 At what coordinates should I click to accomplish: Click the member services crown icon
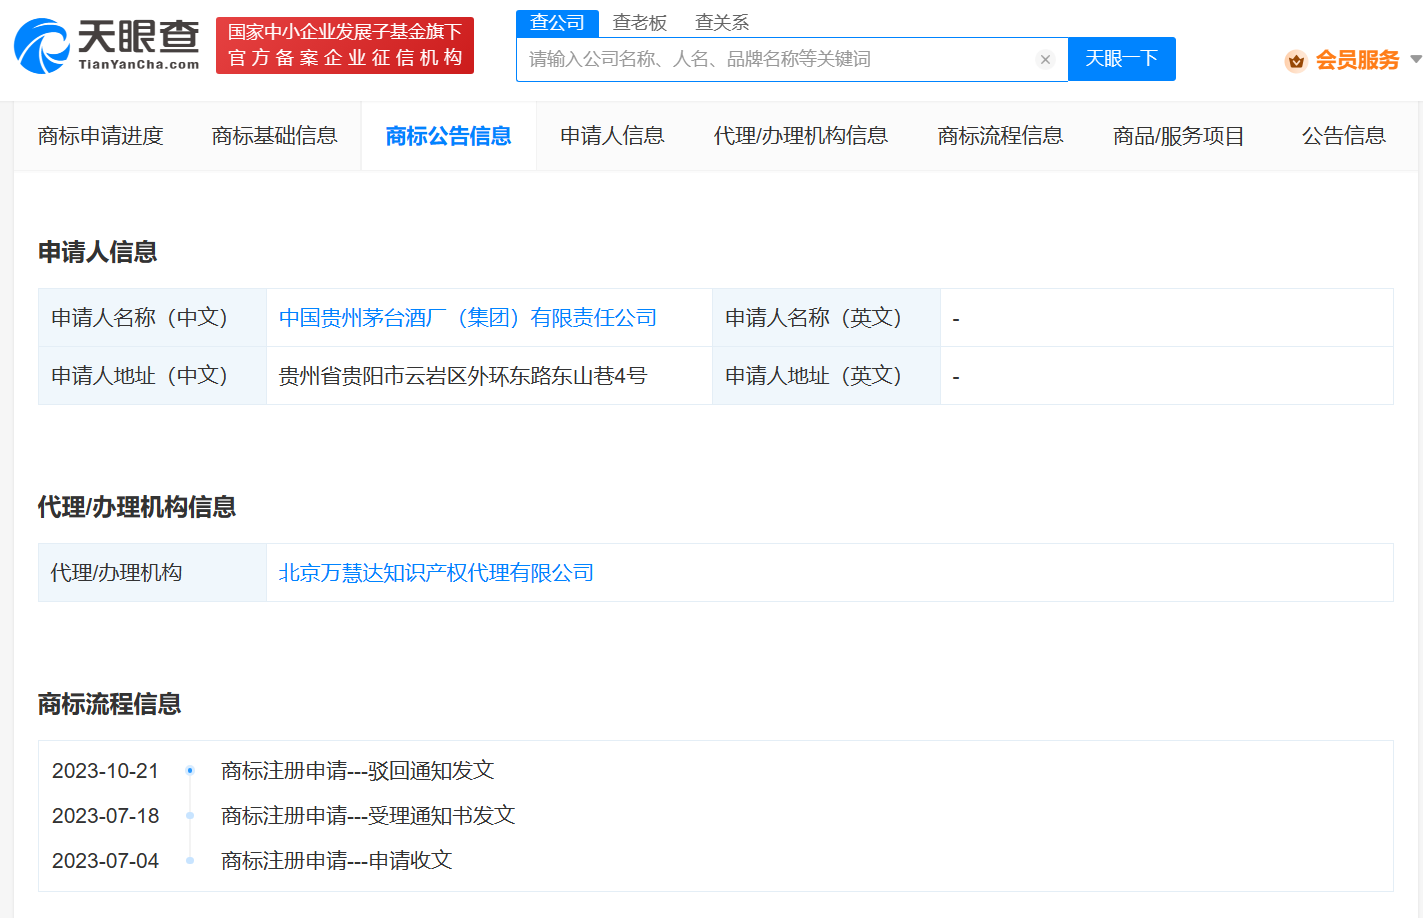1296,61
